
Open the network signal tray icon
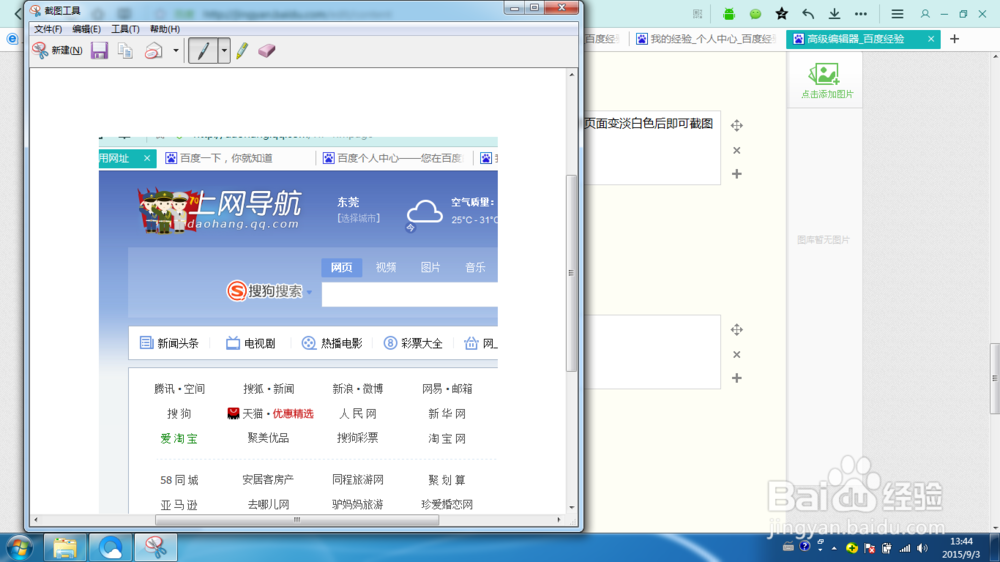click(905, 548)
